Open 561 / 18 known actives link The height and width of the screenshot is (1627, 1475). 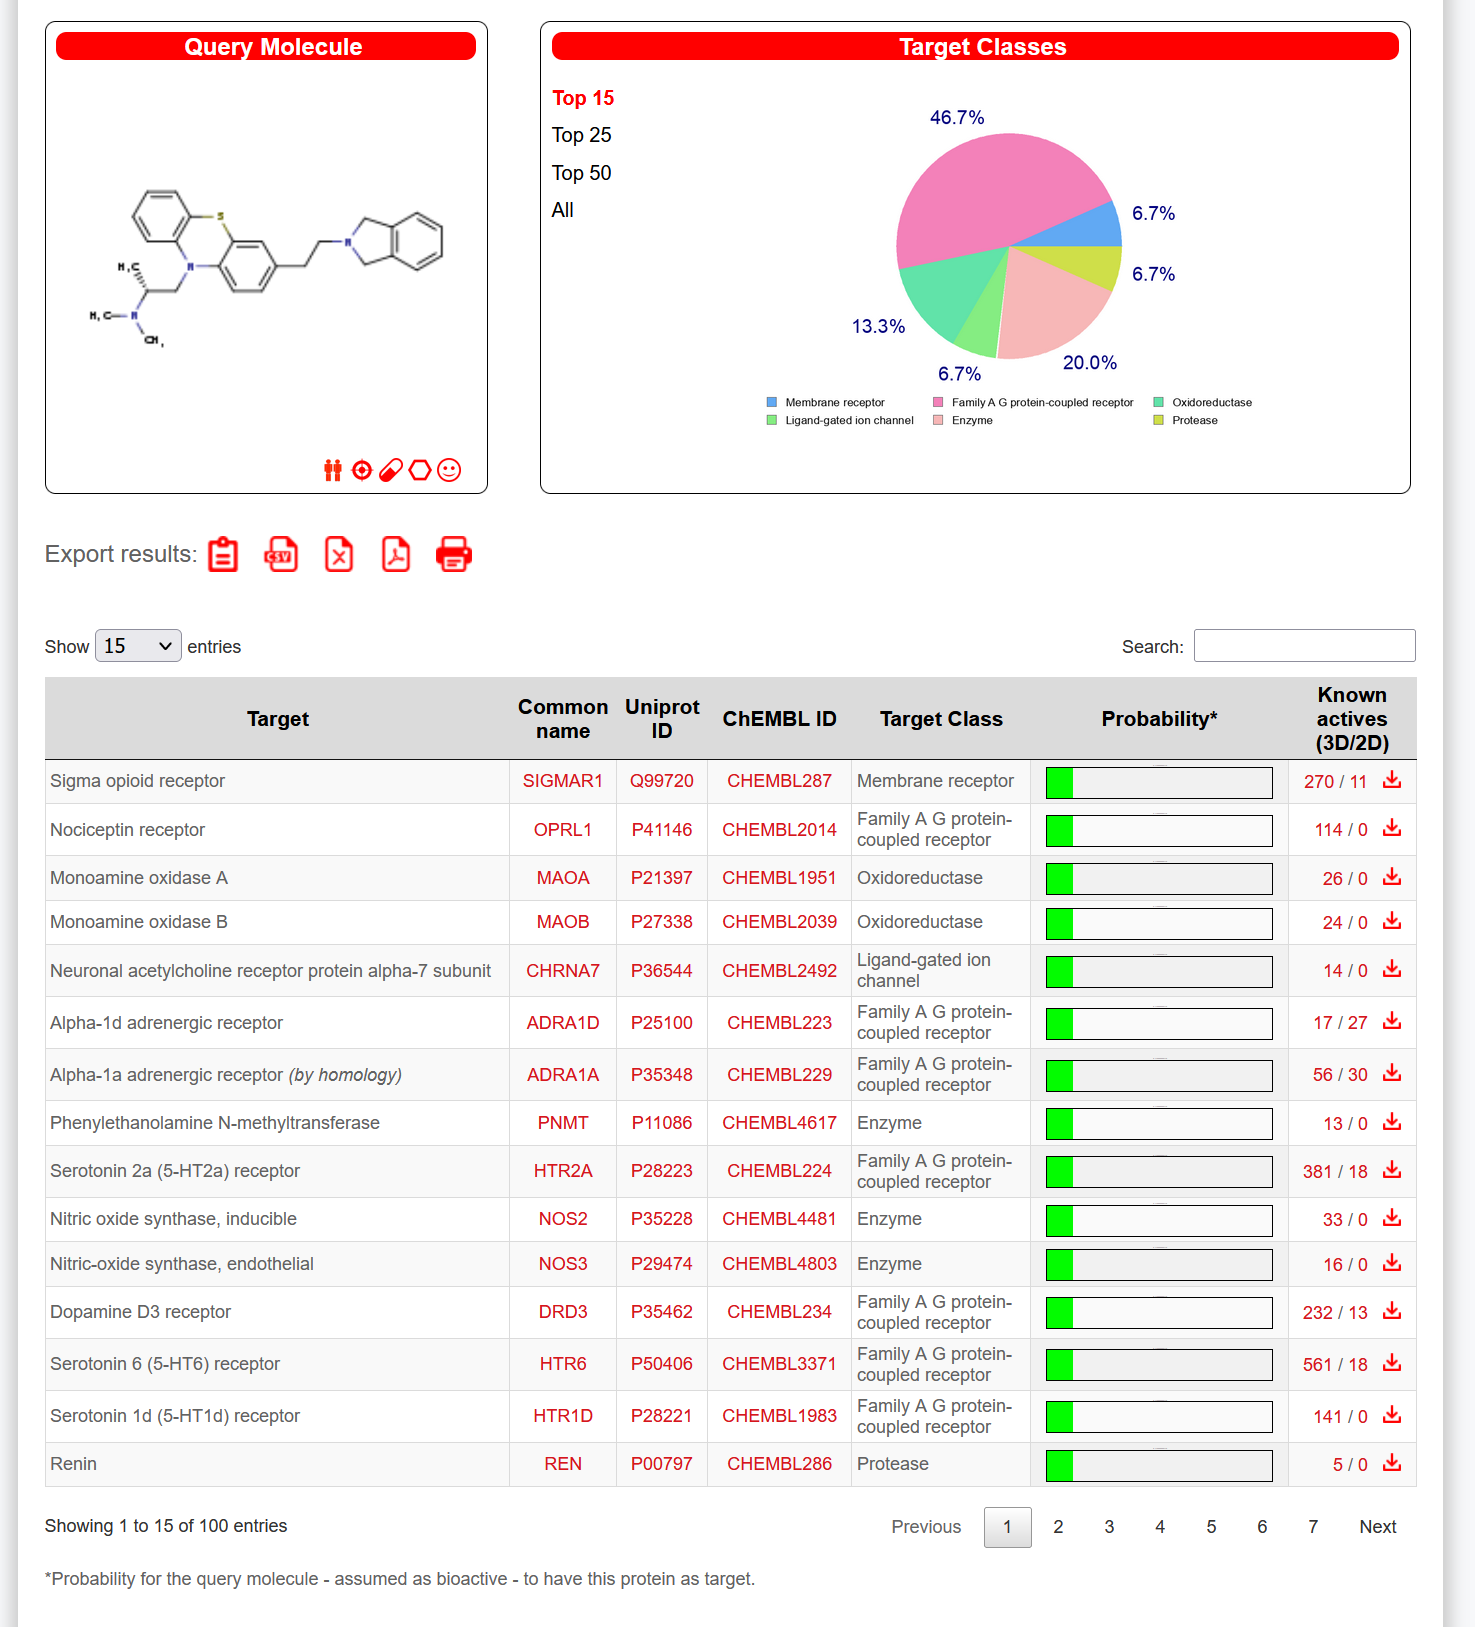[1335, 1365]
